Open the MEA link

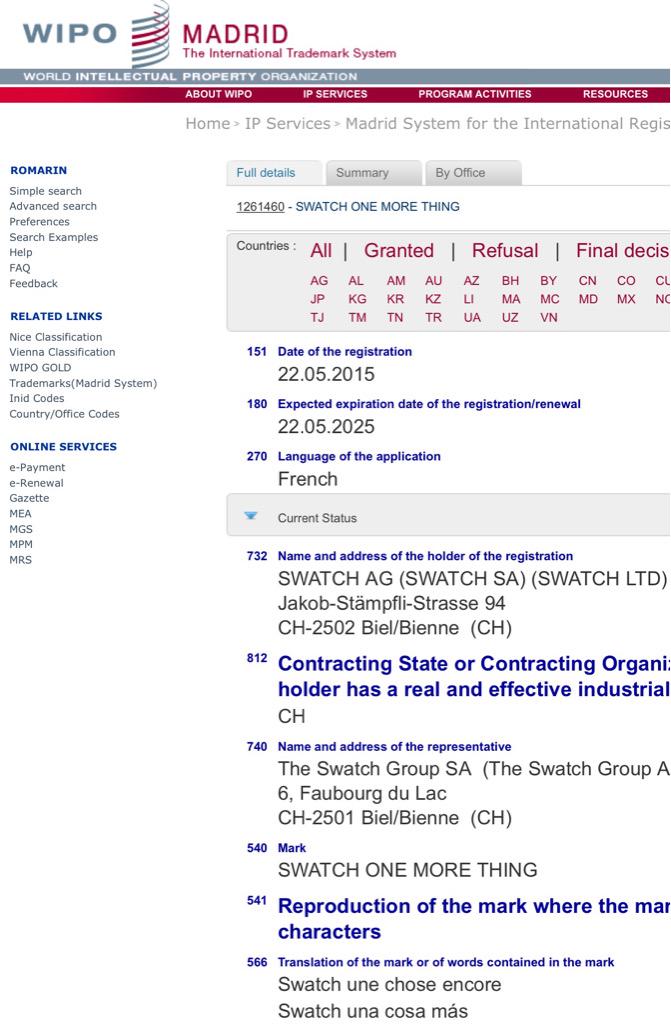point(20,515)
